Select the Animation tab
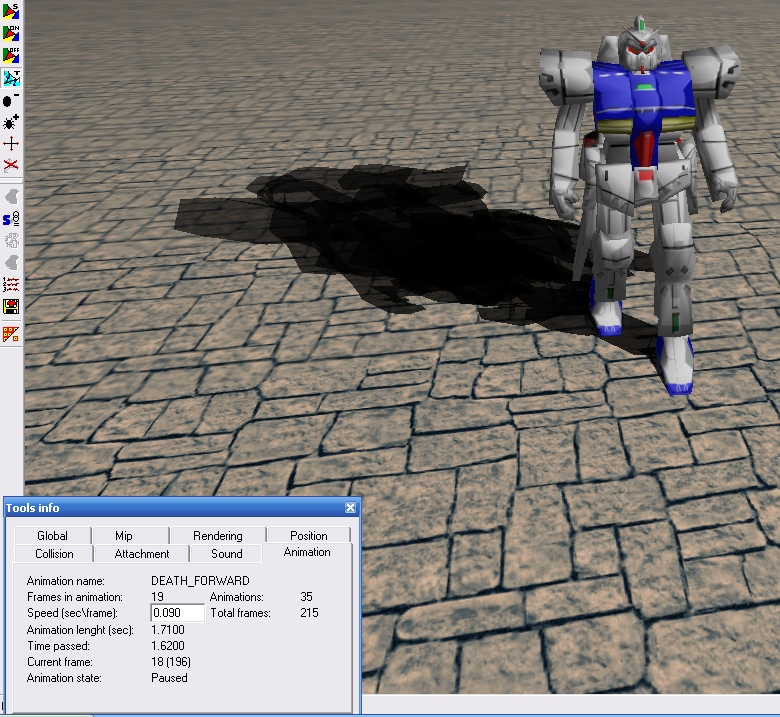The width and height of the screenshot is (780, 717). 307,552
